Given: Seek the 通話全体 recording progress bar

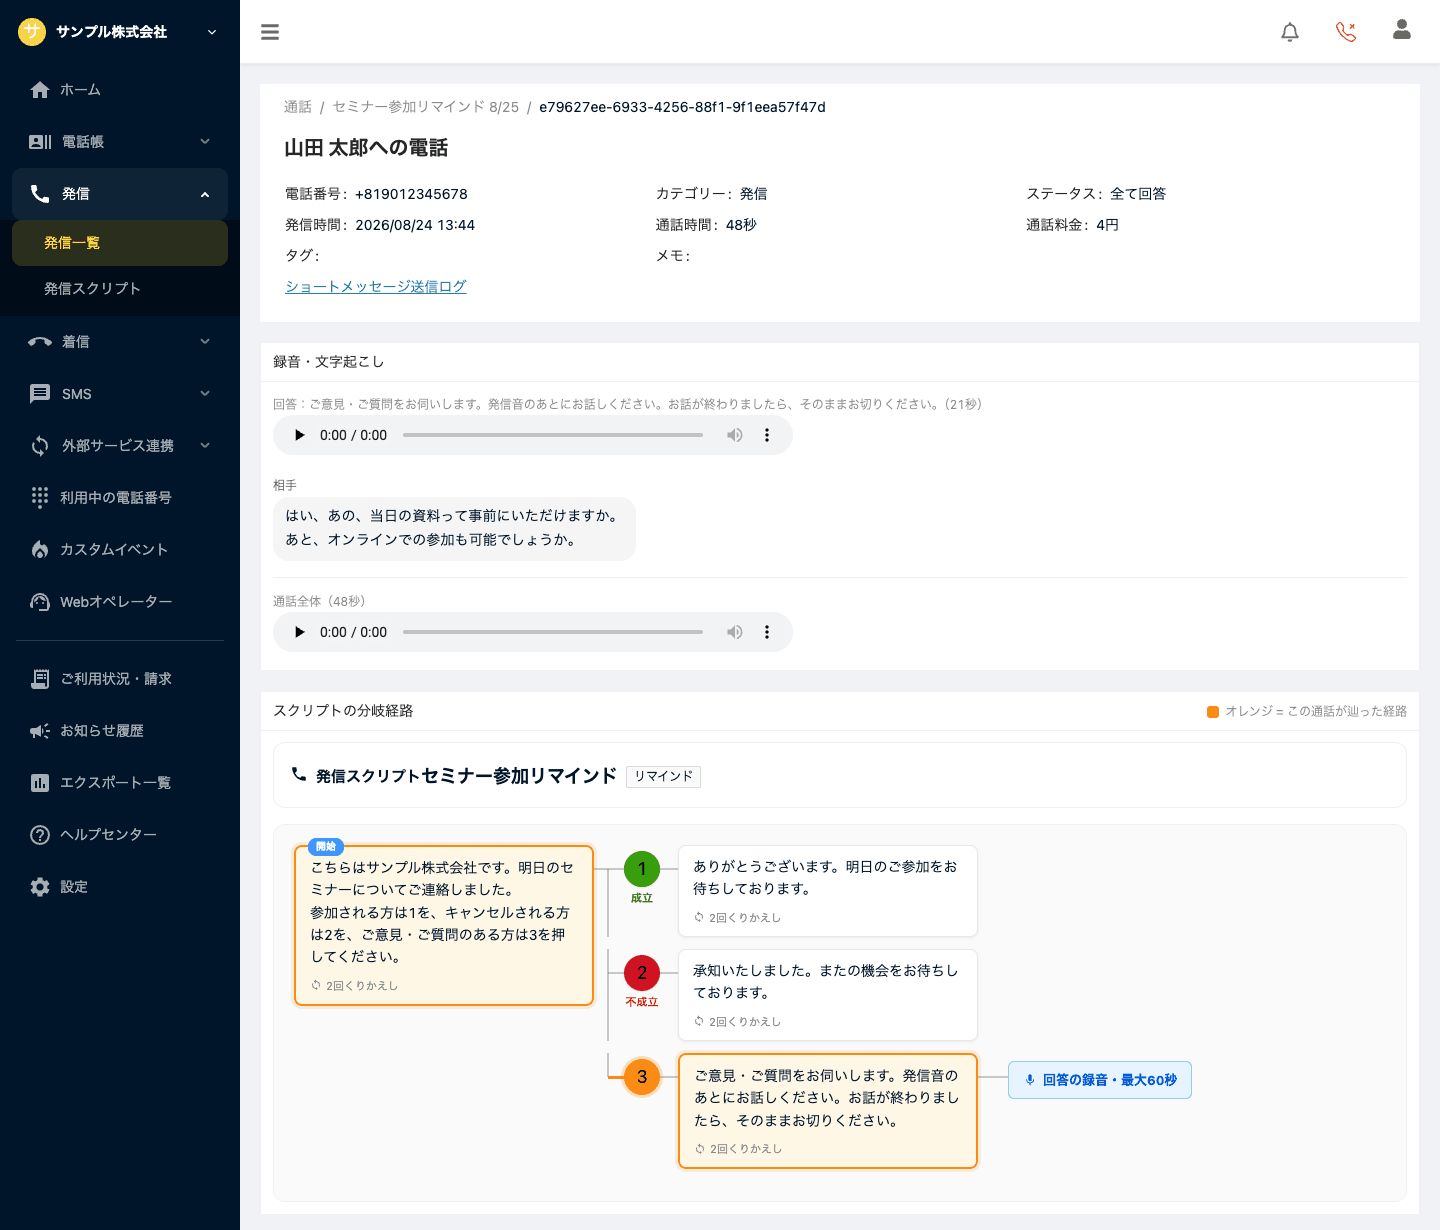Looking at the screenshot, I should tap(553, 632).
